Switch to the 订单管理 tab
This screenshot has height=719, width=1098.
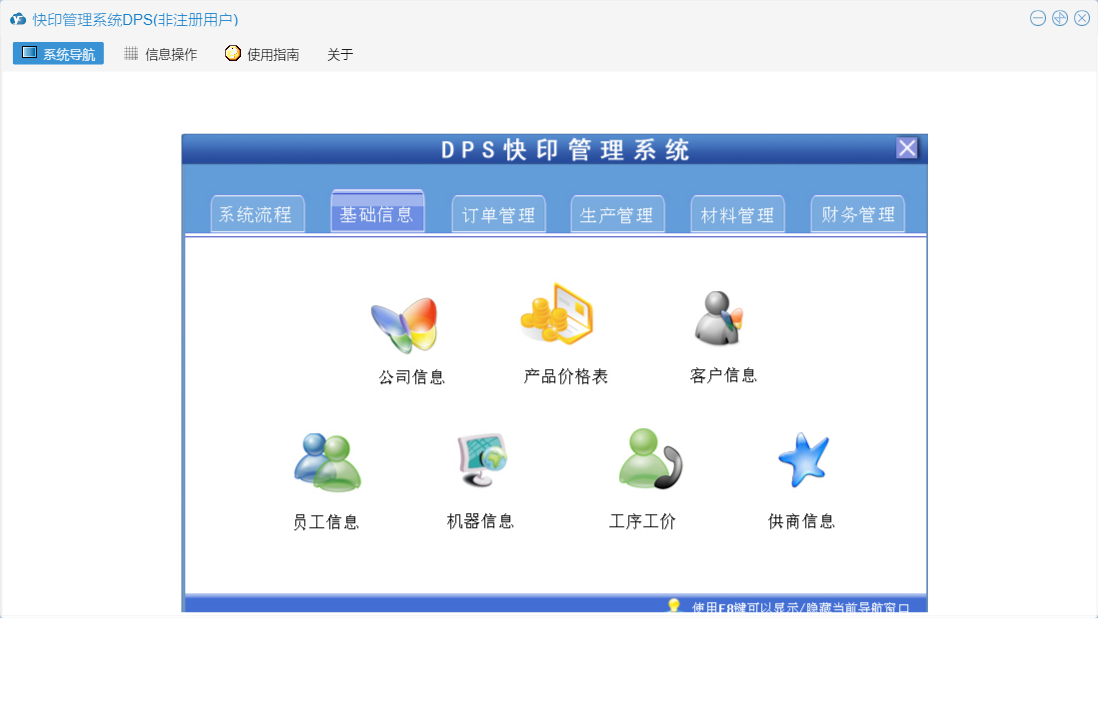point(499,214)
